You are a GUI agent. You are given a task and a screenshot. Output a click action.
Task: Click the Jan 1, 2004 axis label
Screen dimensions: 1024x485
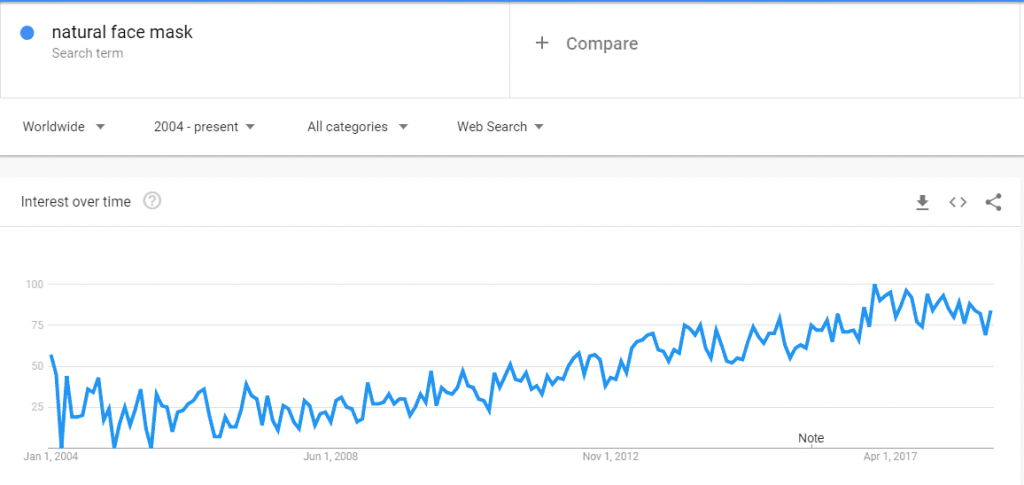coord(50,457)
